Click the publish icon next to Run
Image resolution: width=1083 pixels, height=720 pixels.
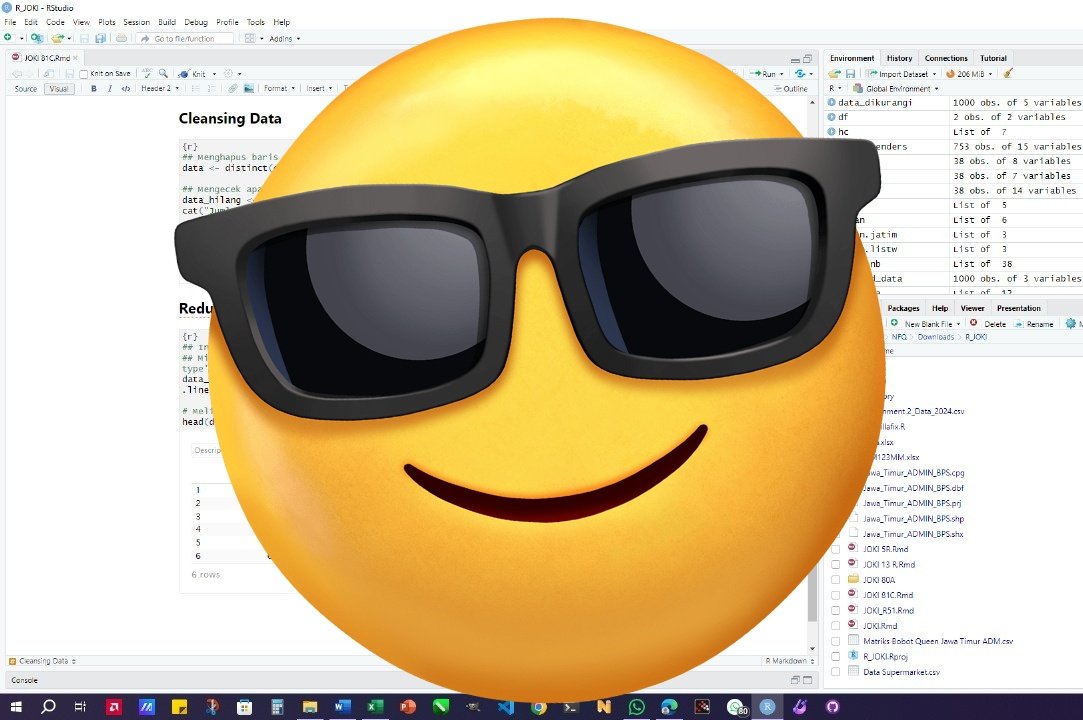[x=800, y=73]
